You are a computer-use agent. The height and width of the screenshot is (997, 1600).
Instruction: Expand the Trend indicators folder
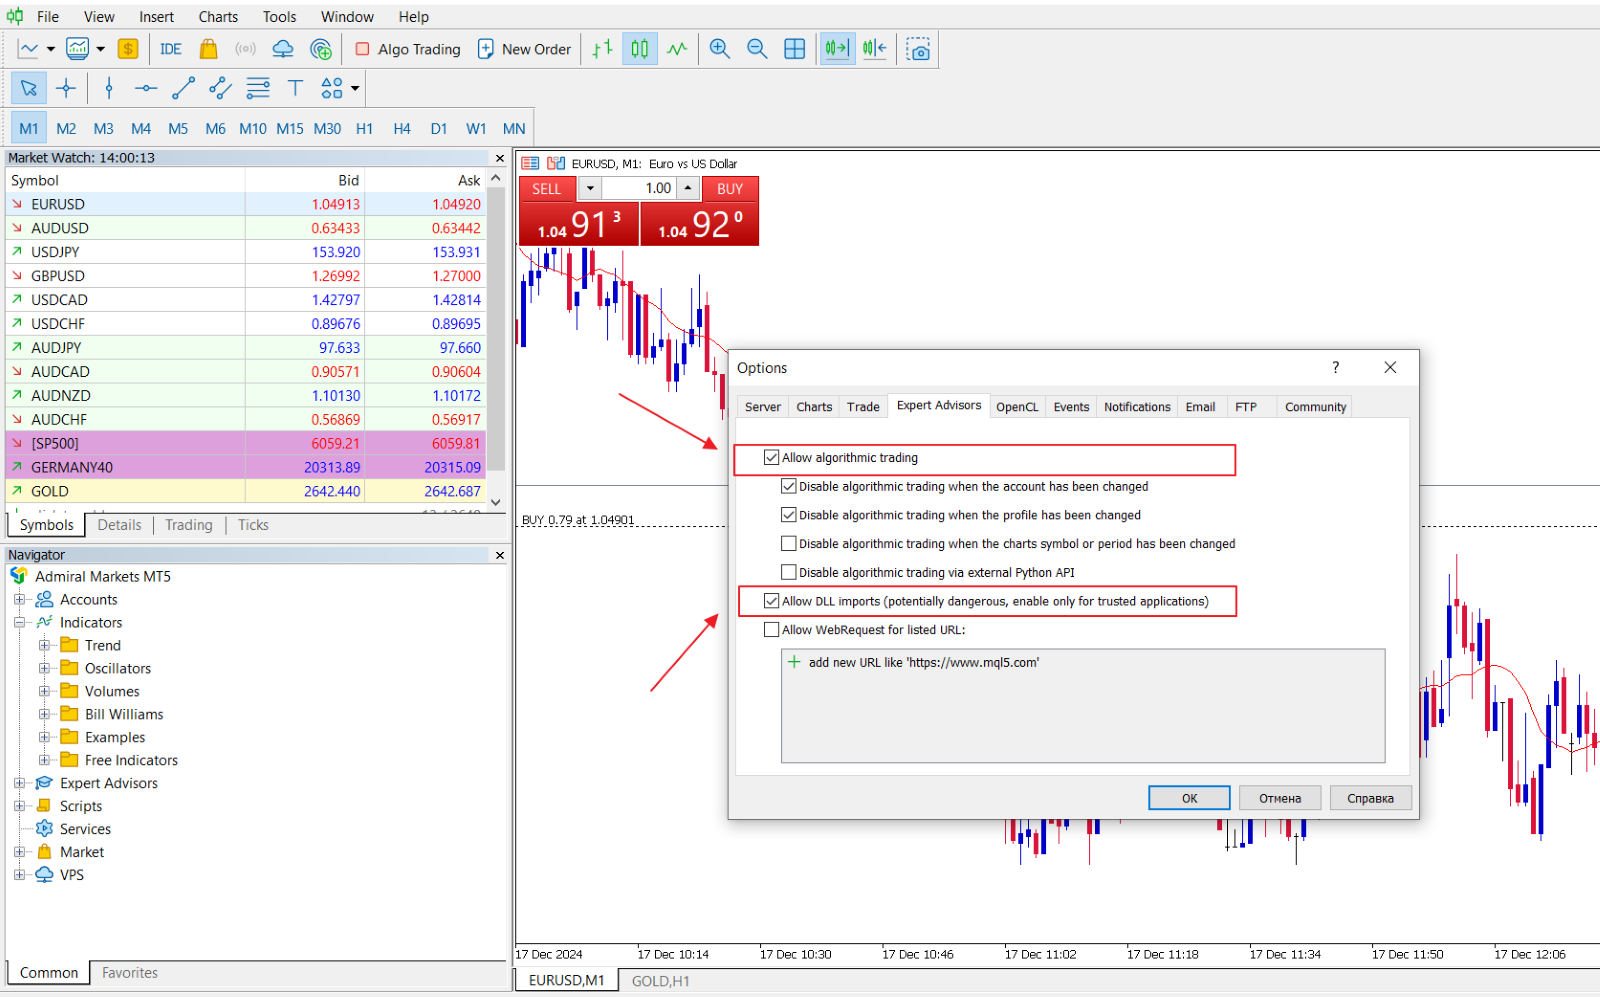click(44, 646)
